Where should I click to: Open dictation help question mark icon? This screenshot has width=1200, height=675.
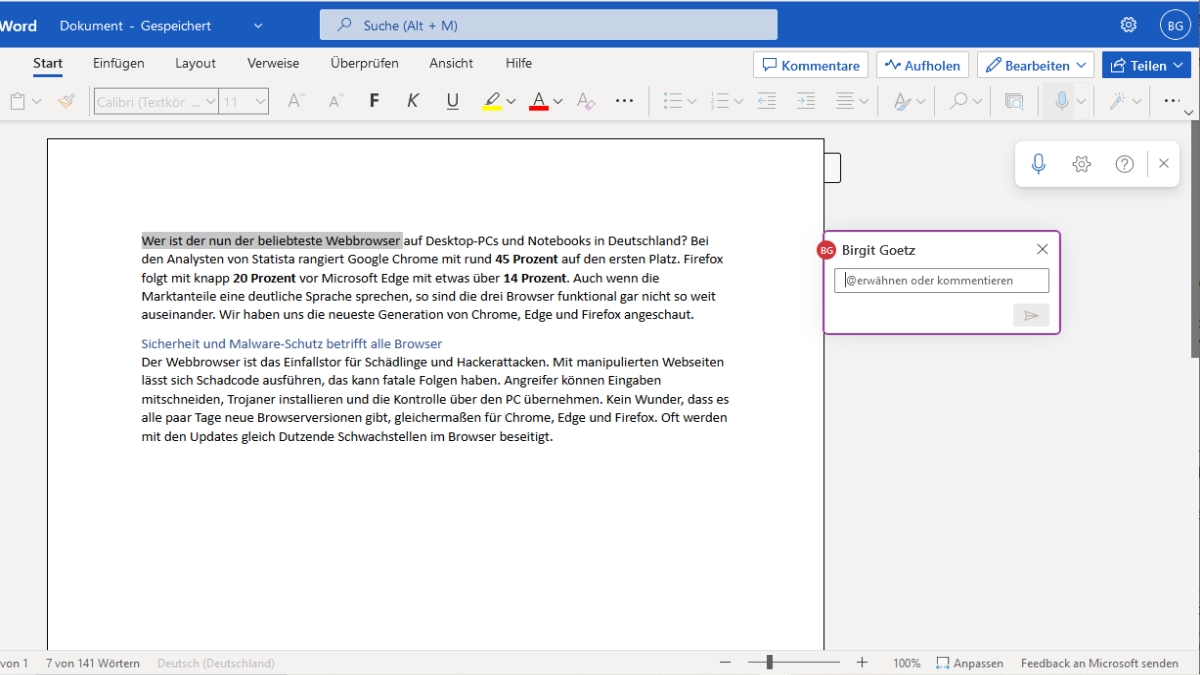[x=1124, y=164]
